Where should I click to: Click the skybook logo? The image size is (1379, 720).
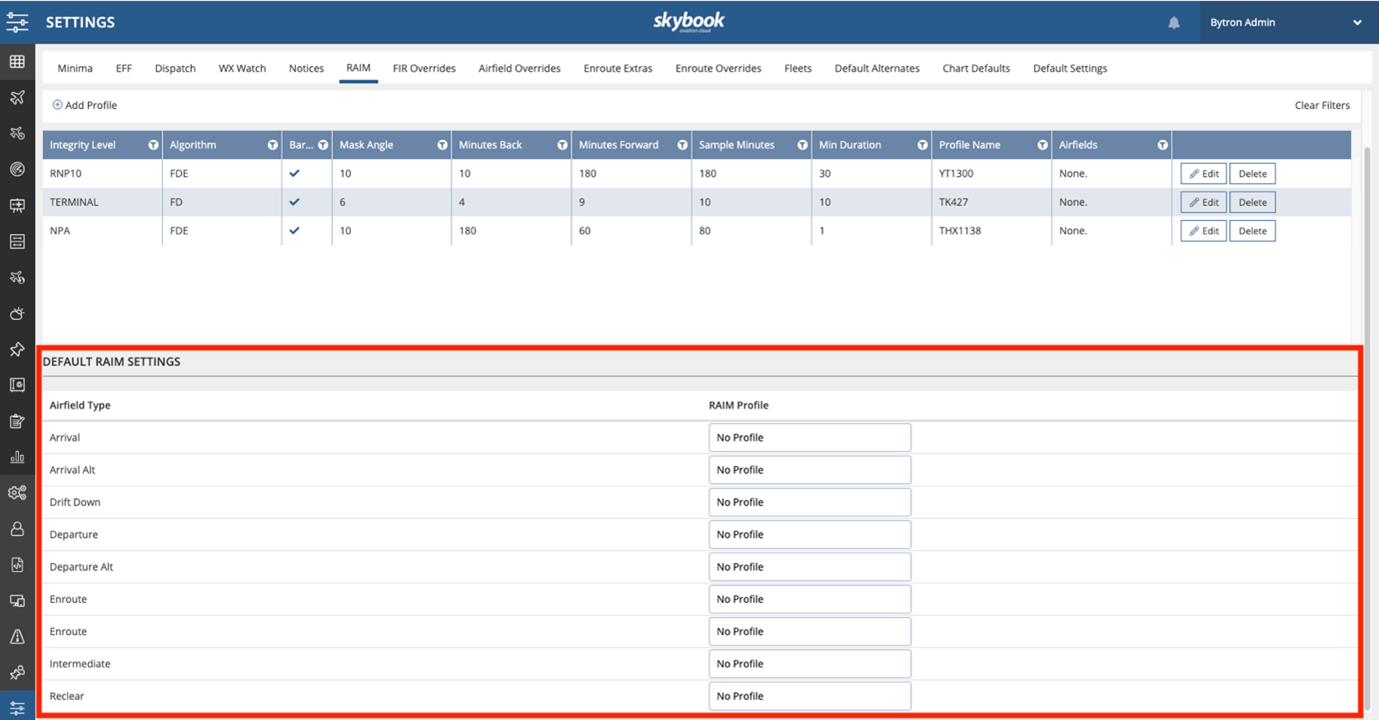click(x=689, y=22)
